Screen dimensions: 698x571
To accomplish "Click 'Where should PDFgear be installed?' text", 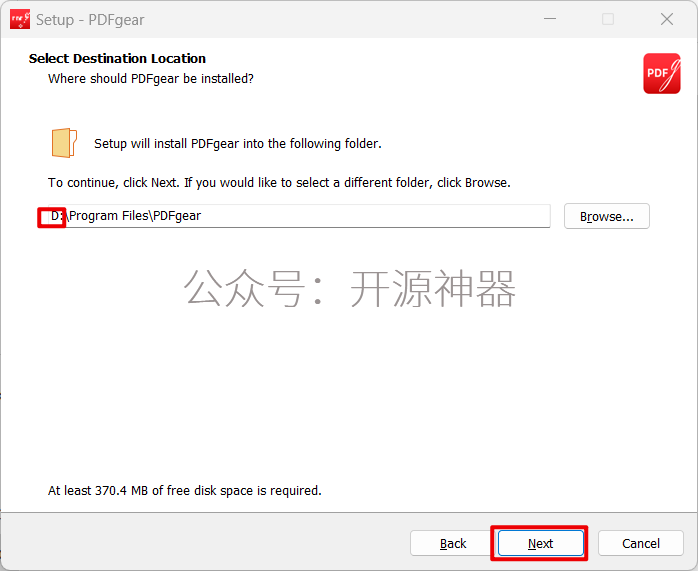I will (151, 79).
